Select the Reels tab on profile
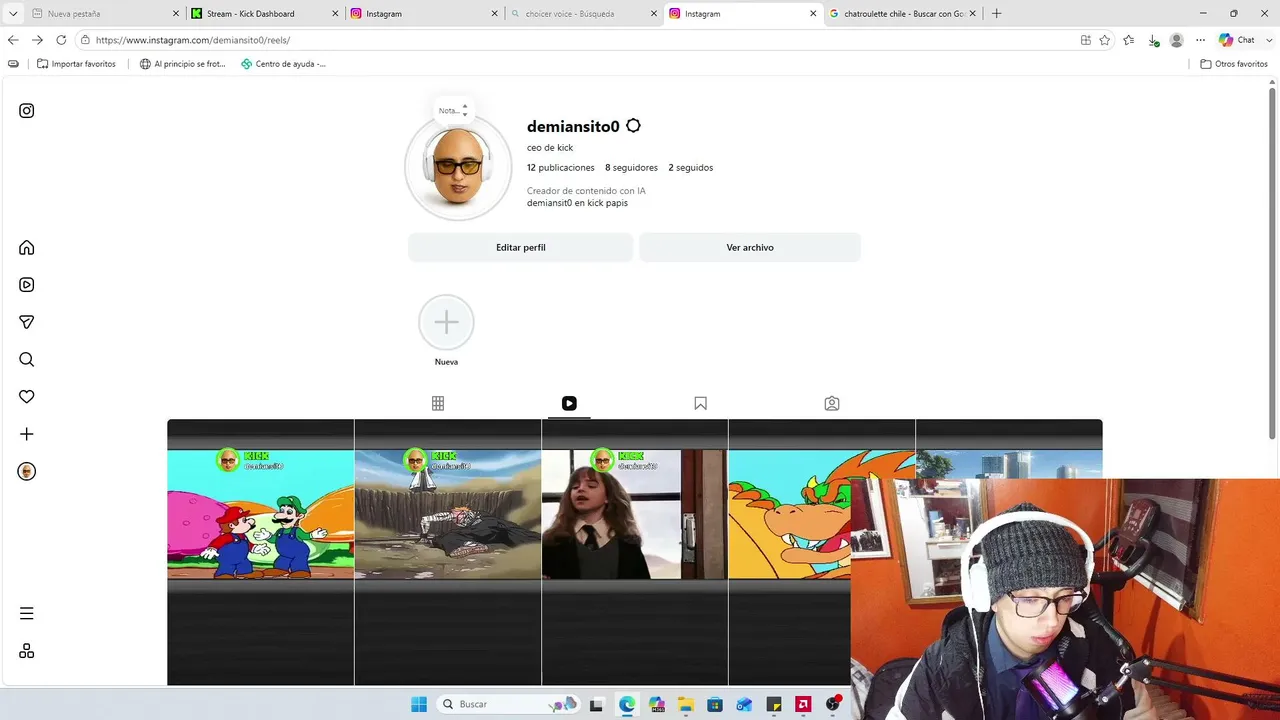This screenshot has width=1280, height=720. click(x=569, y=404)
